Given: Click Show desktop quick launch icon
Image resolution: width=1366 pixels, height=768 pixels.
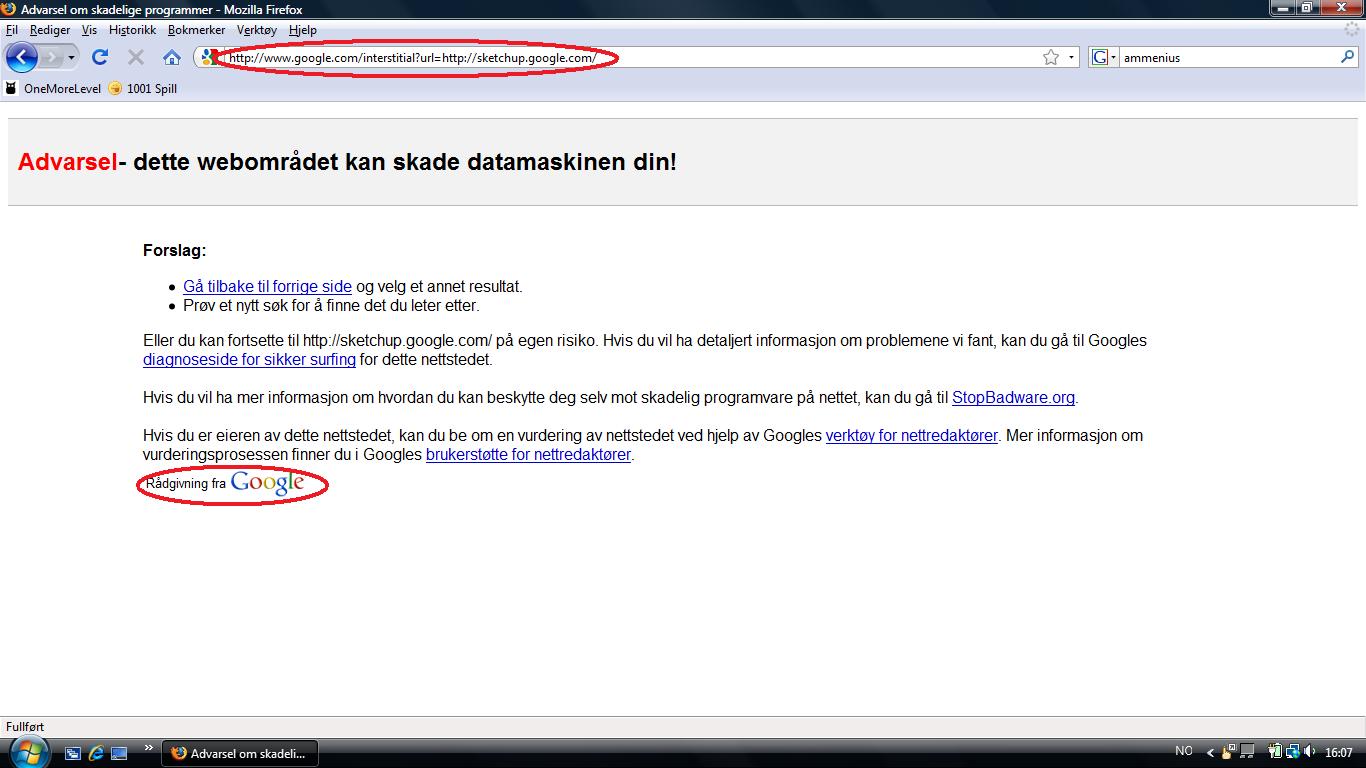Looking at the screenshot, I should pyautogui.click(x=119, y=753).
